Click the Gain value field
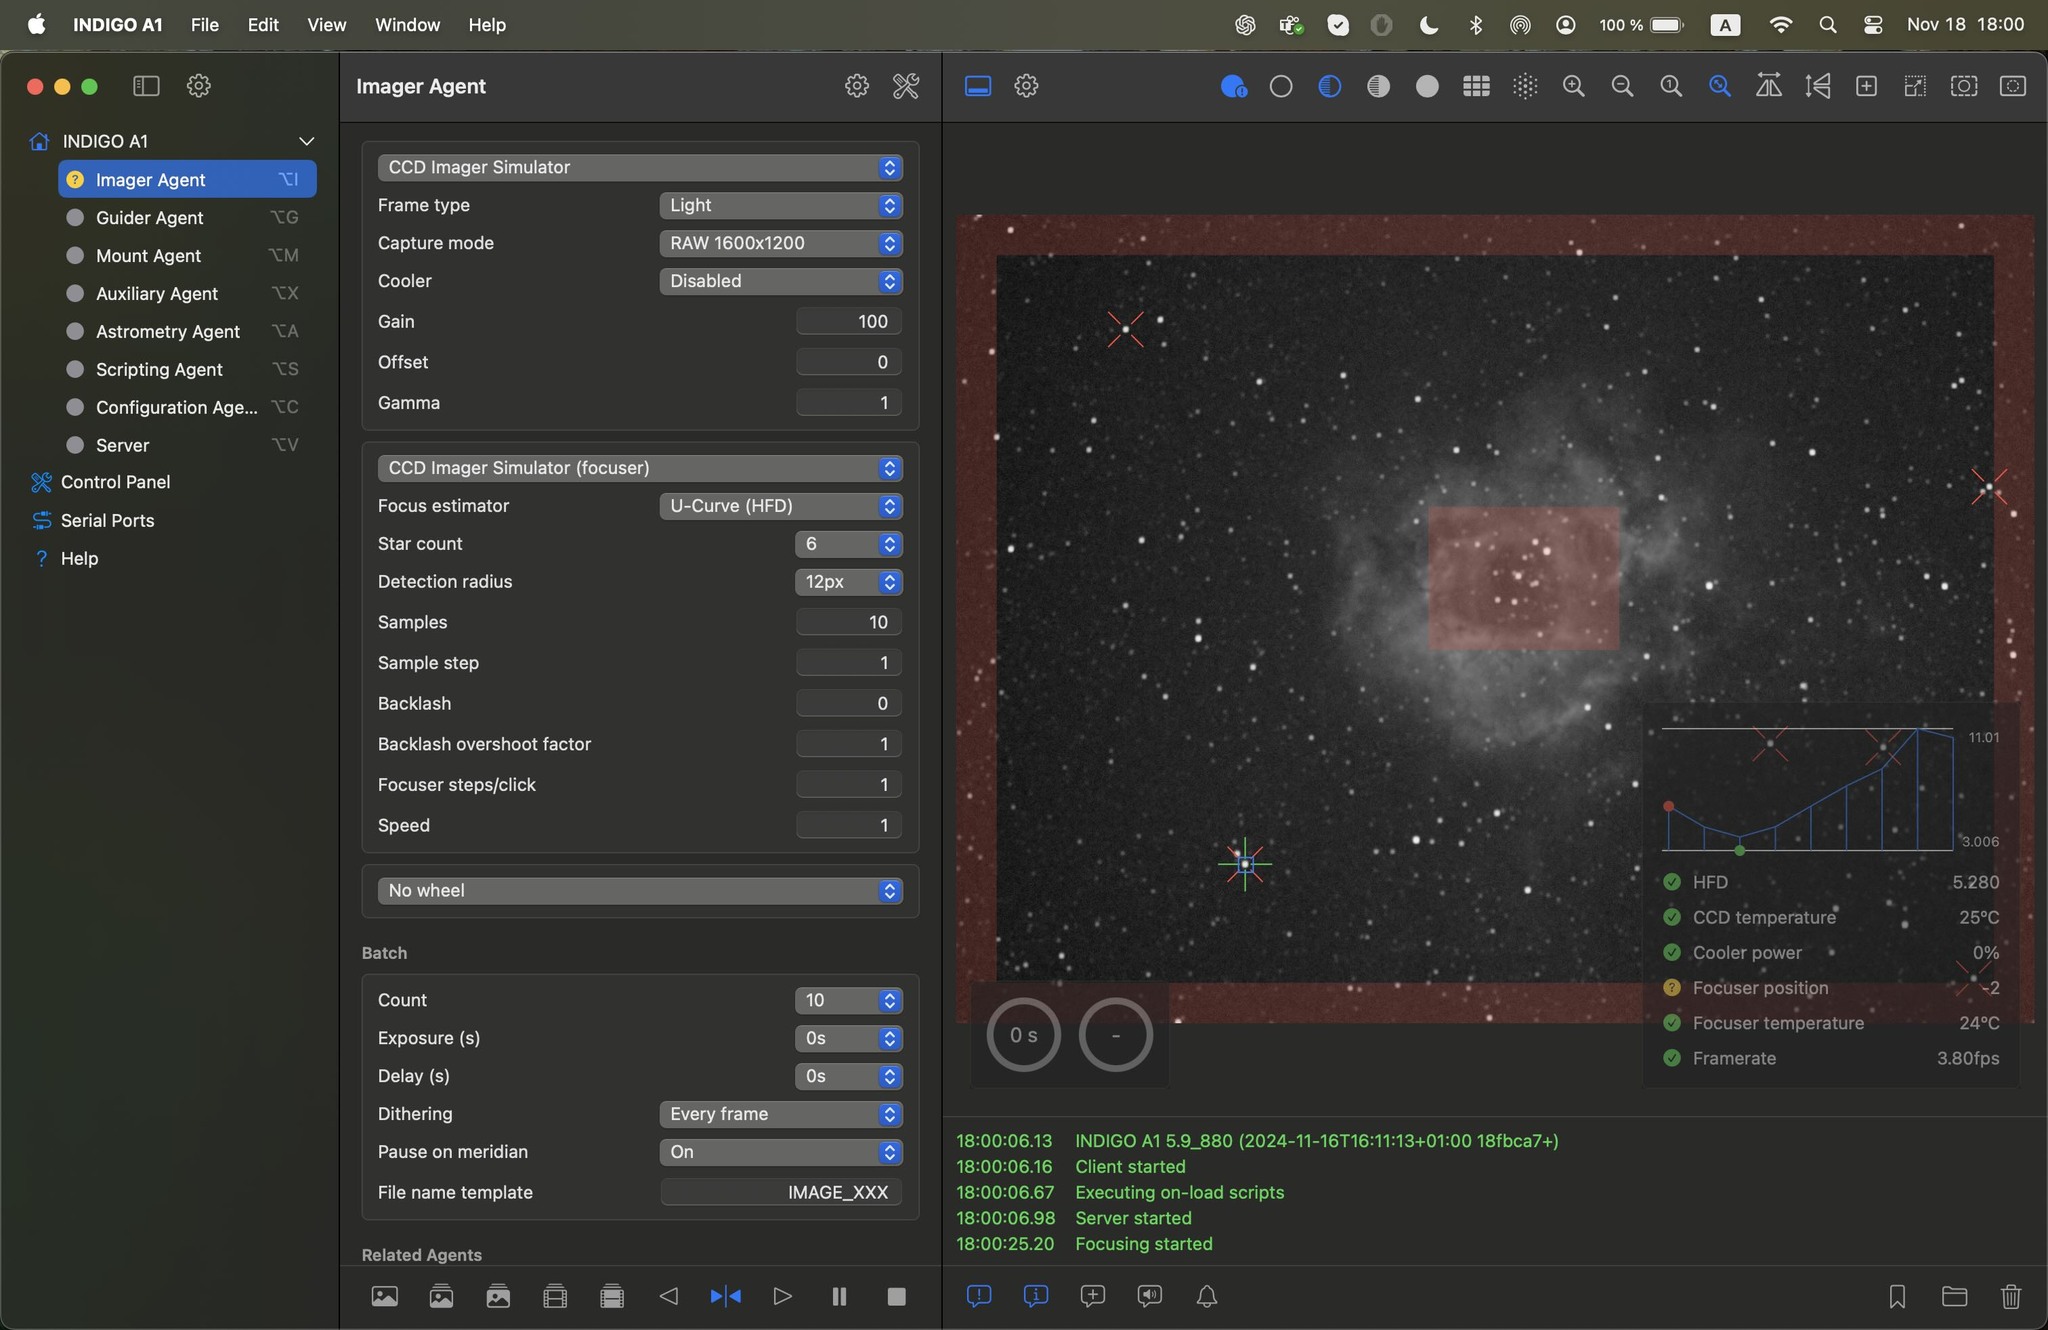Screen dimensions: 2048x1330 849,321
